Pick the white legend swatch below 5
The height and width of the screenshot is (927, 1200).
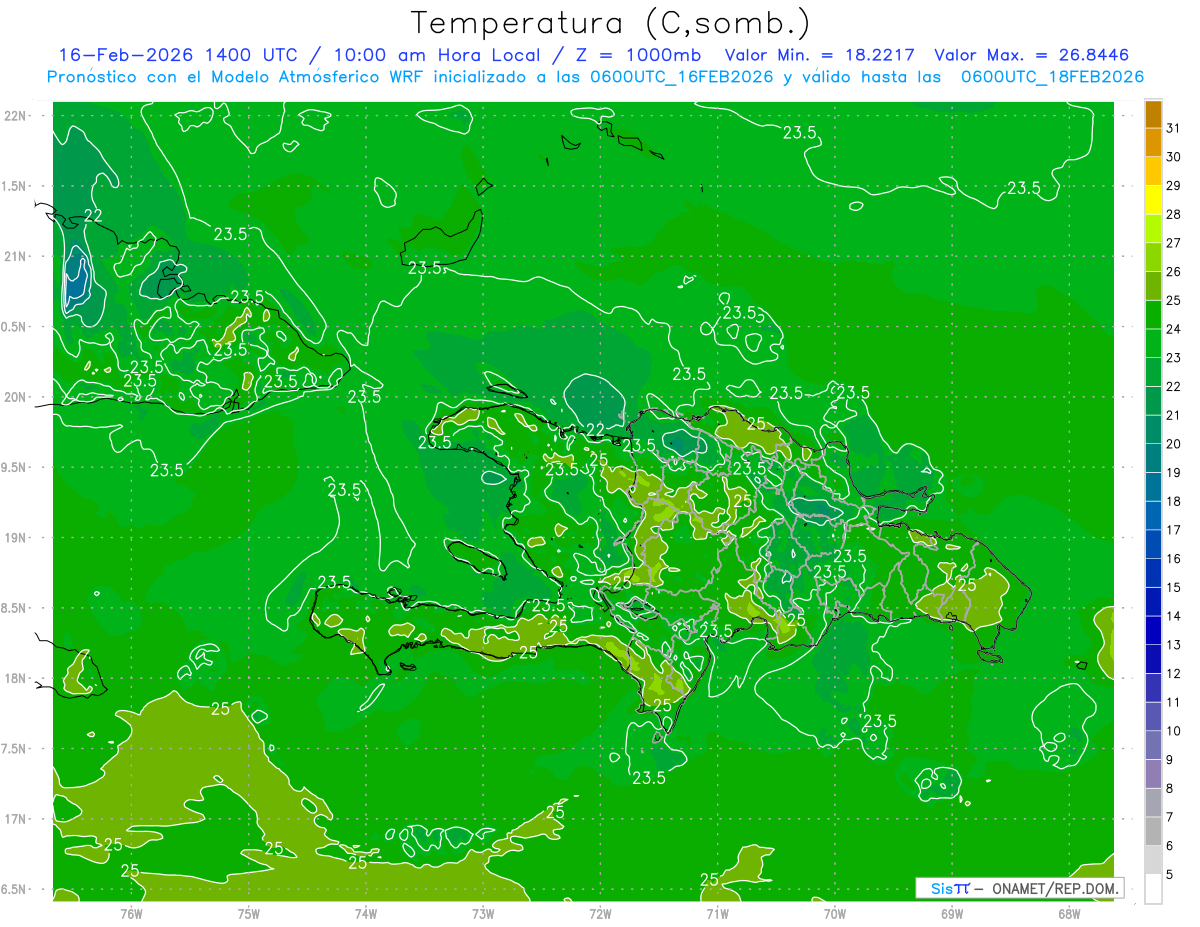coord(1153,889)
